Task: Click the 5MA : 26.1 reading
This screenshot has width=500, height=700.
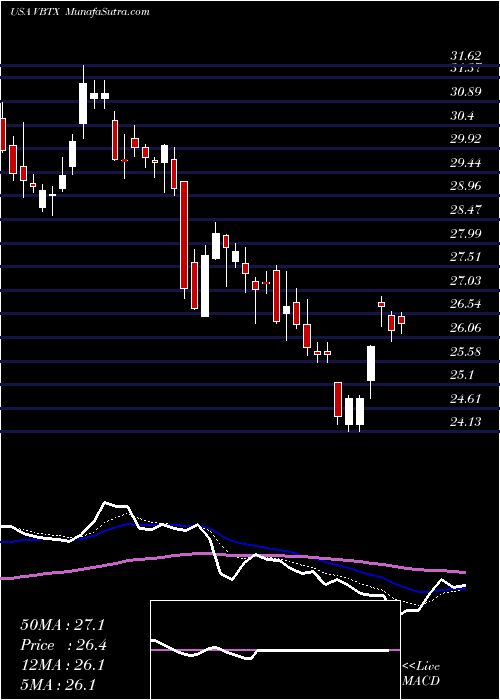Action: [59, 685]
